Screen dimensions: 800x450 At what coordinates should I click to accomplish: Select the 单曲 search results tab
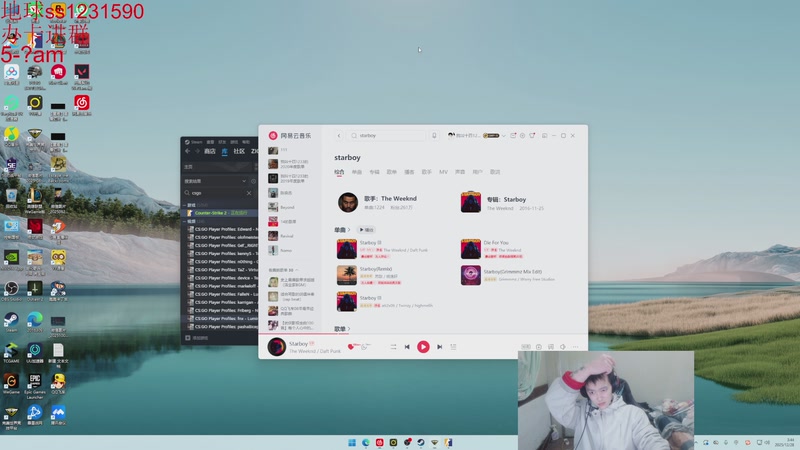point(357,172)
